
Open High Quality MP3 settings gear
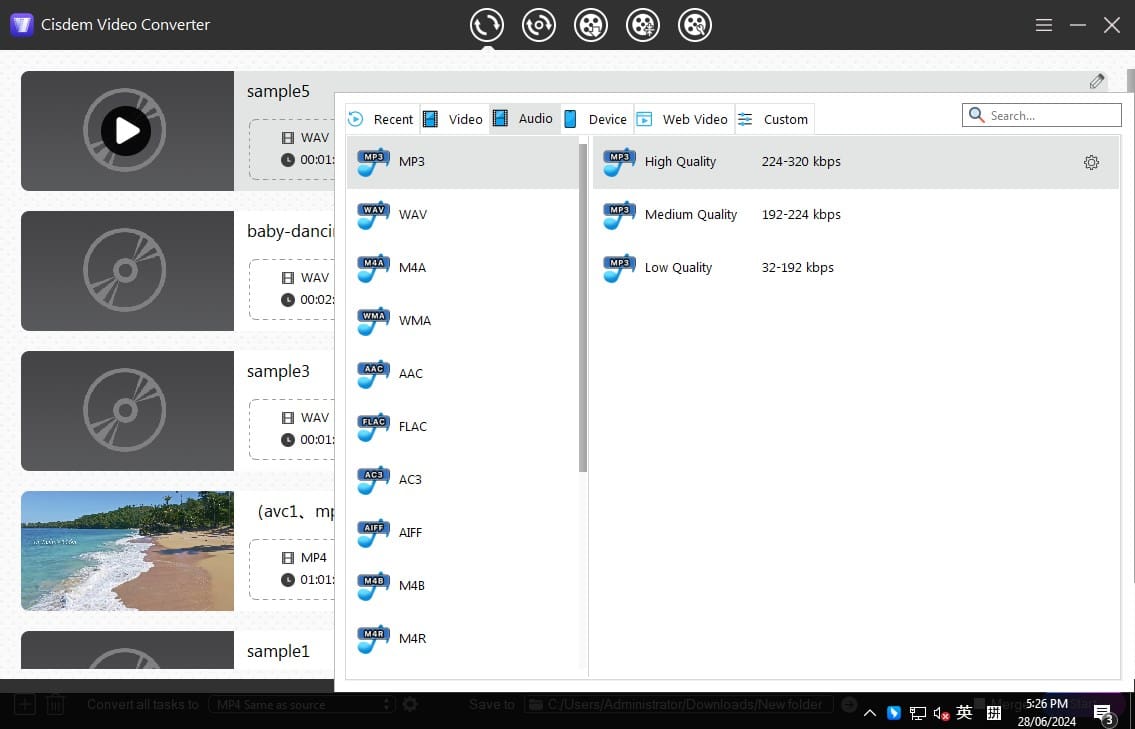(x=1091, y=162)
